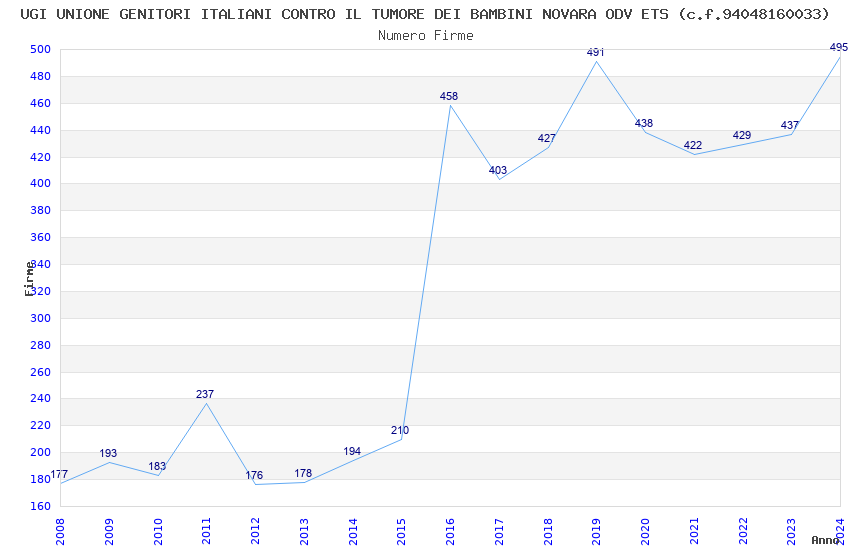This screenshot has width=850, height=550.
Task: Click y-axis value 360
Action: pos(40,237)
